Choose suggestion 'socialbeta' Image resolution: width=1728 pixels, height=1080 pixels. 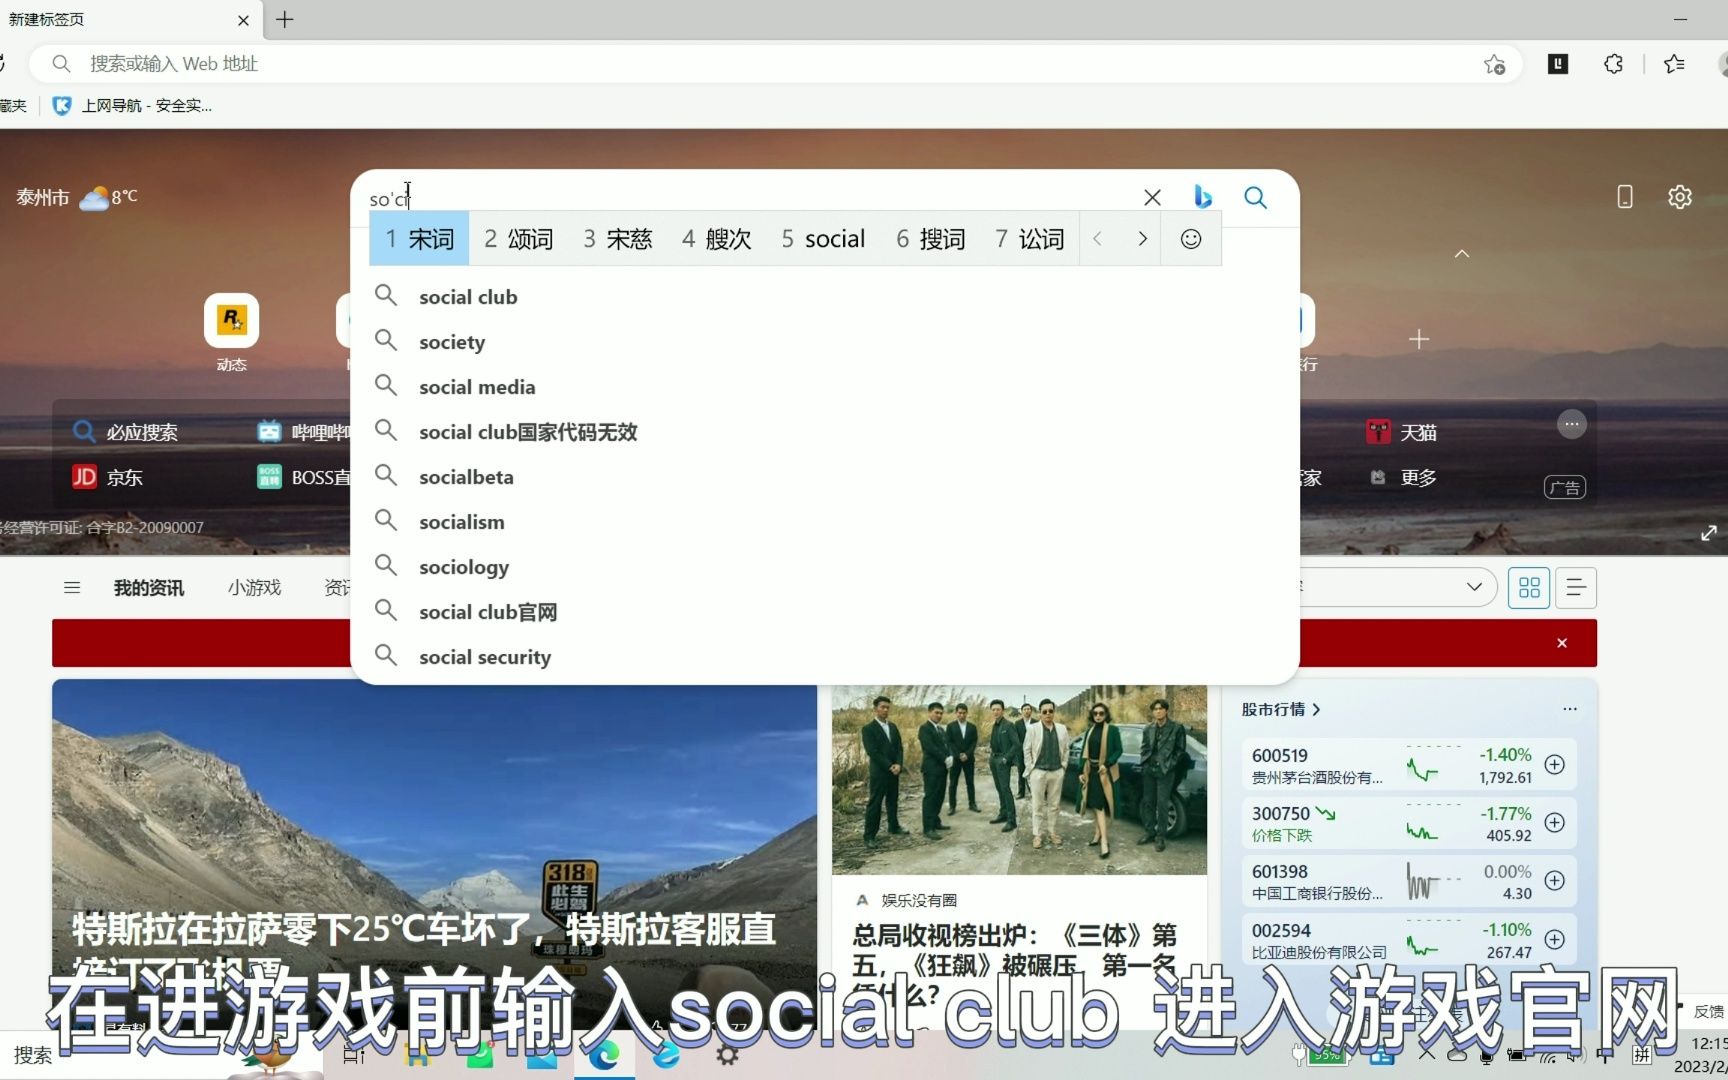(825, 477)
